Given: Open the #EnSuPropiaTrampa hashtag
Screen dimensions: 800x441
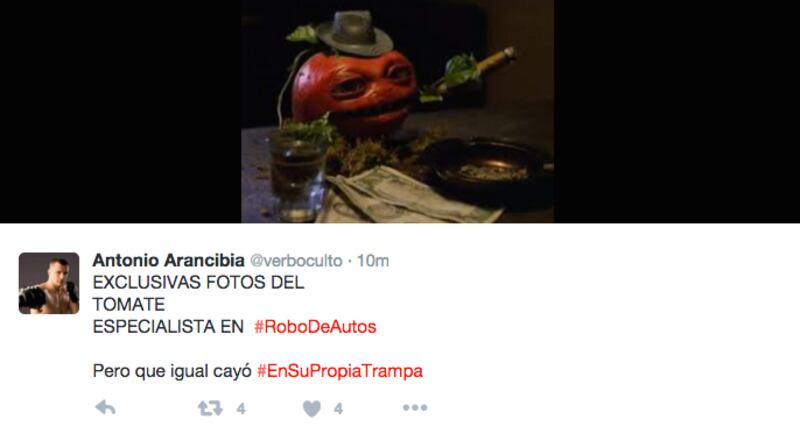Looking at the screenshot, I should pyautogui.click(x=340, y=371).
